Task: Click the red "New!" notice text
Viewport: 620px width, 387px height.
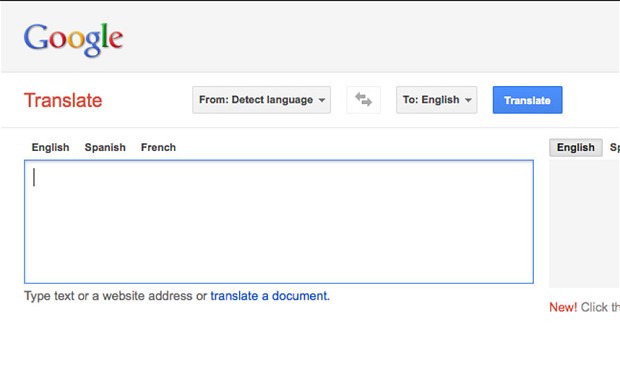Action: tap(563, 307)
